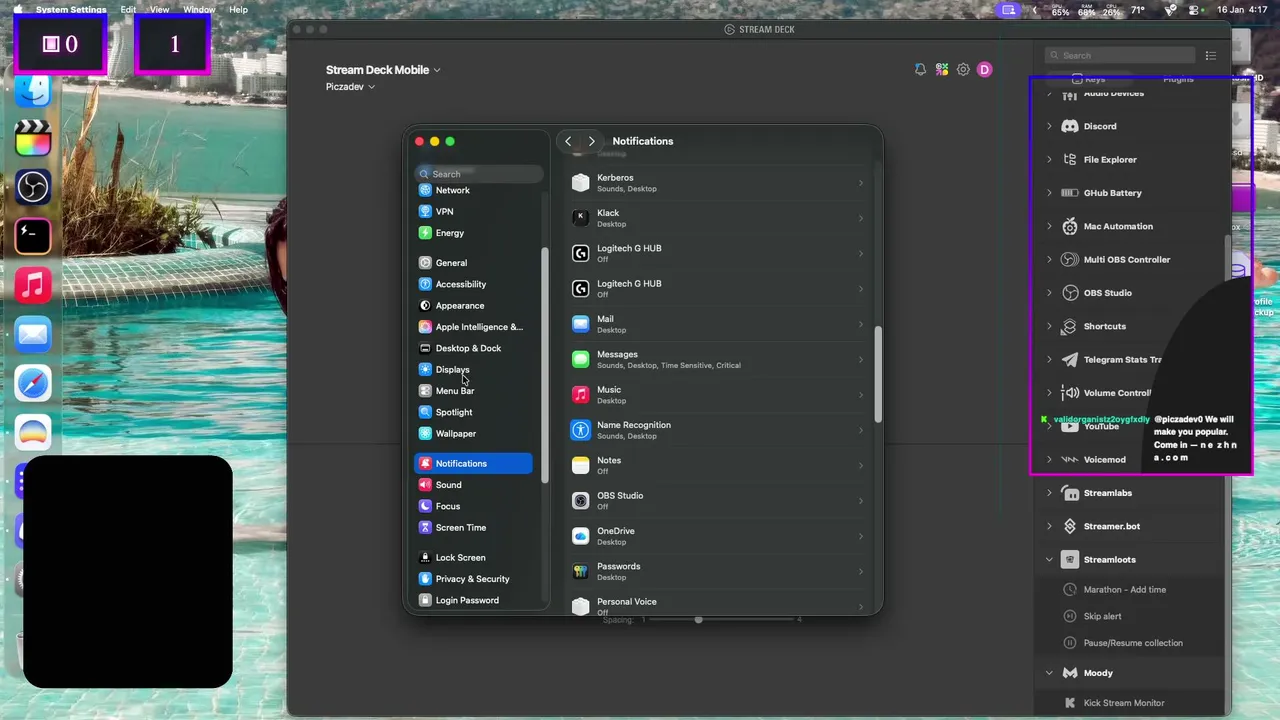The image size is (1280, 720).
Task: Open Kerberos notification settings
Action: pyautogui.click(x=718, y=183)
